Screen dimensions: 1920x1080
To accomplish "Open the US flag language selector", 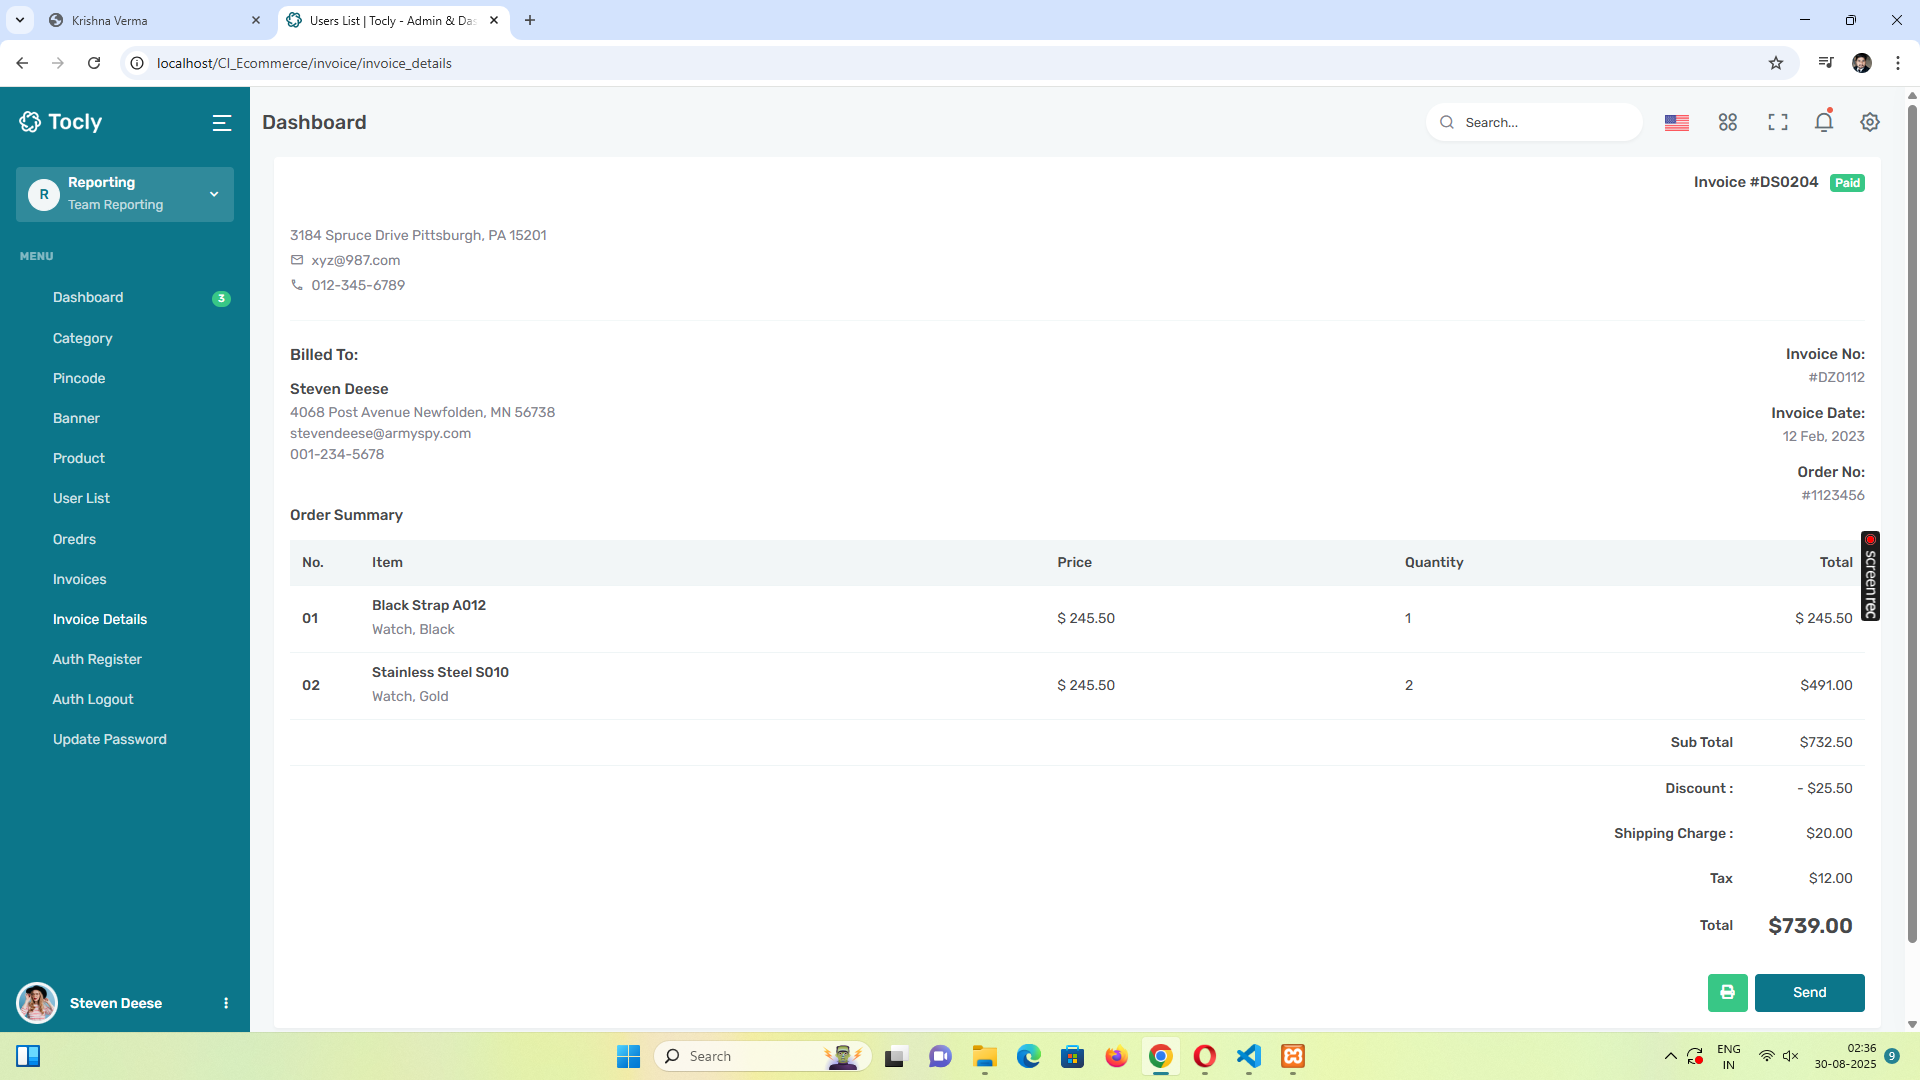I will click(x=1677, y=123).
